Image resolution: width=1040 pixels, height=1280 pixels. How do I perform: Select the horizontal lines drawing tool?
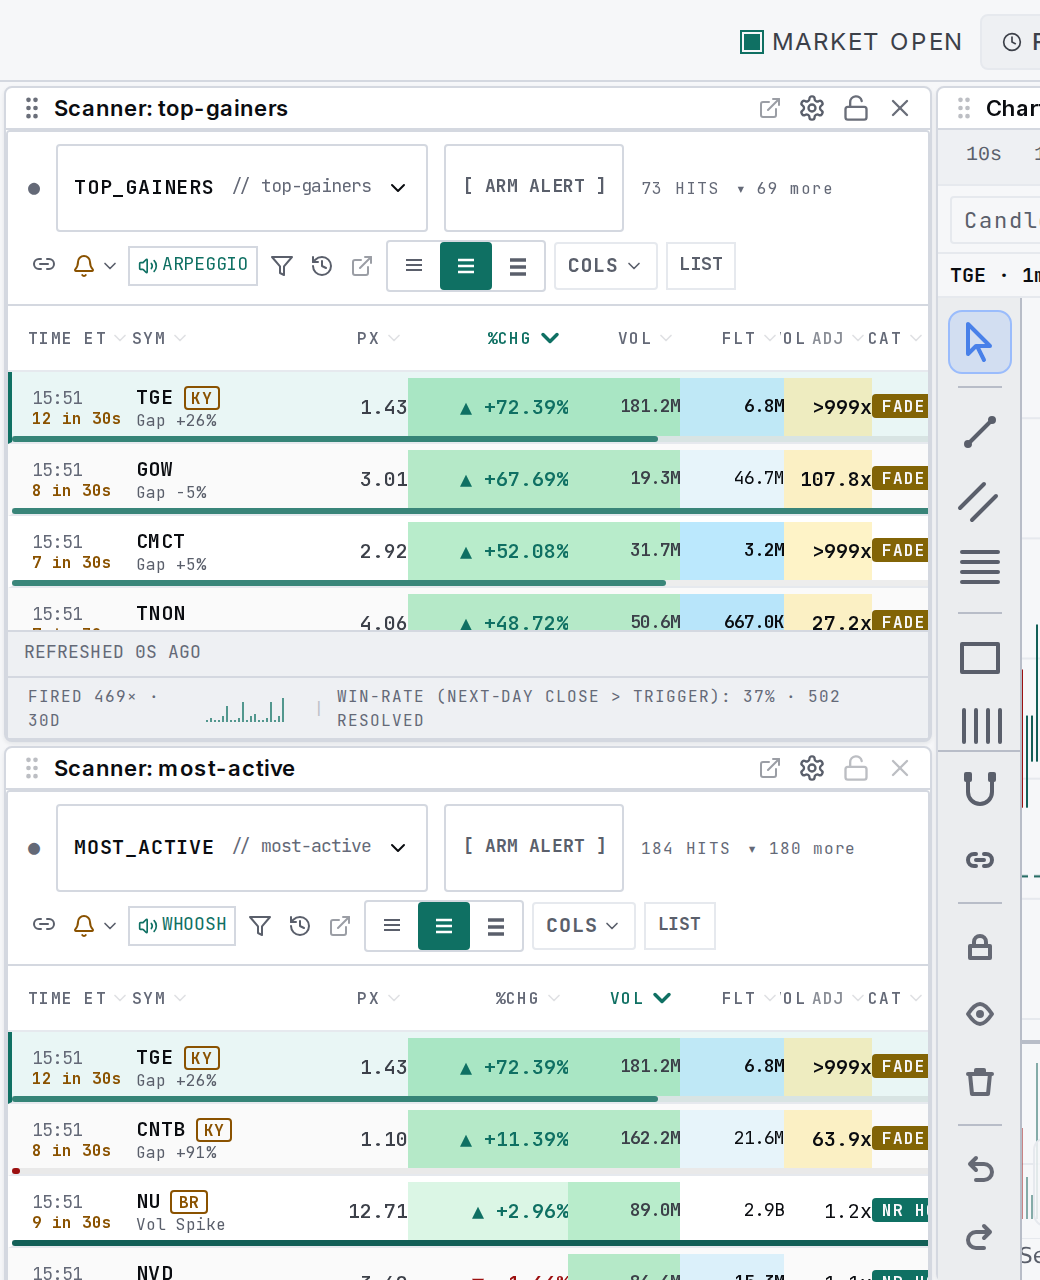980,567
